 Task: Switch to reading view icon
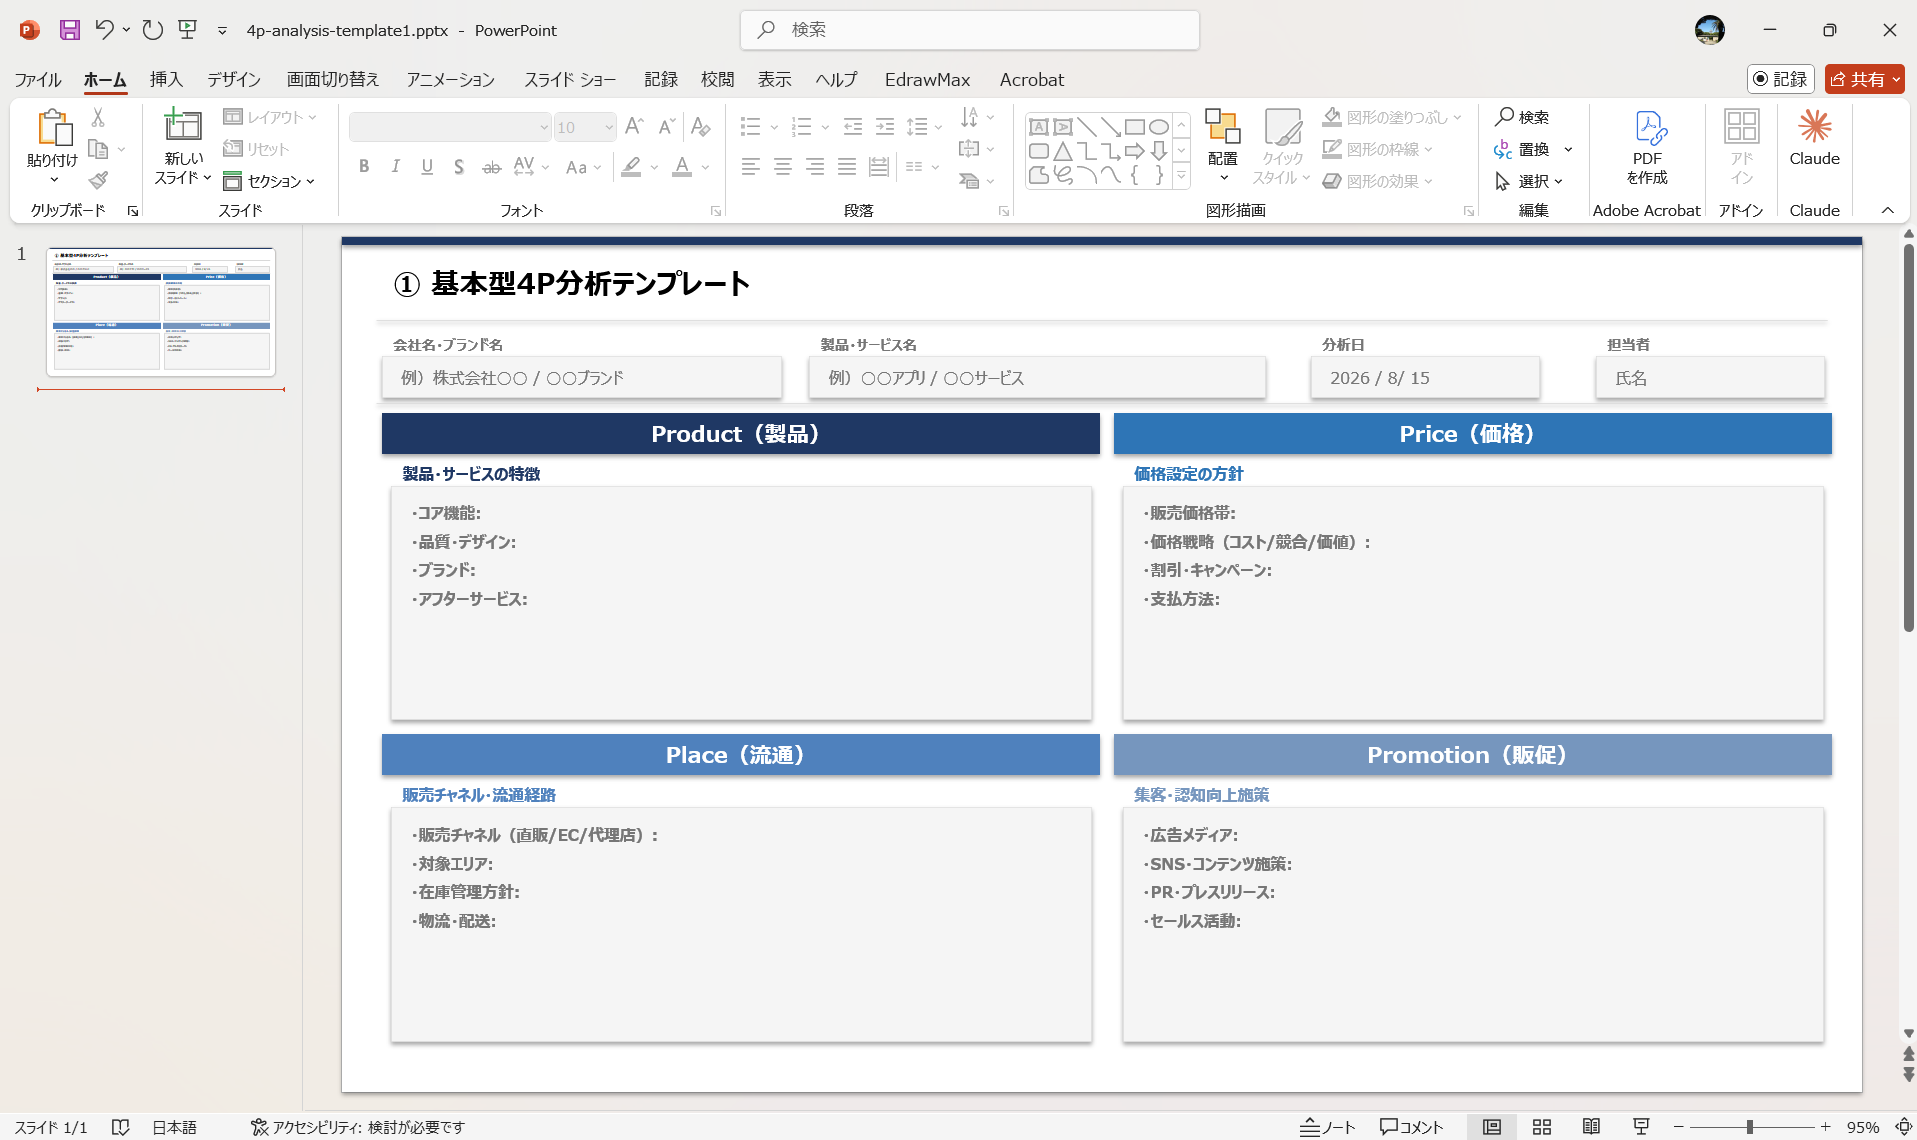(1591, 1127)
